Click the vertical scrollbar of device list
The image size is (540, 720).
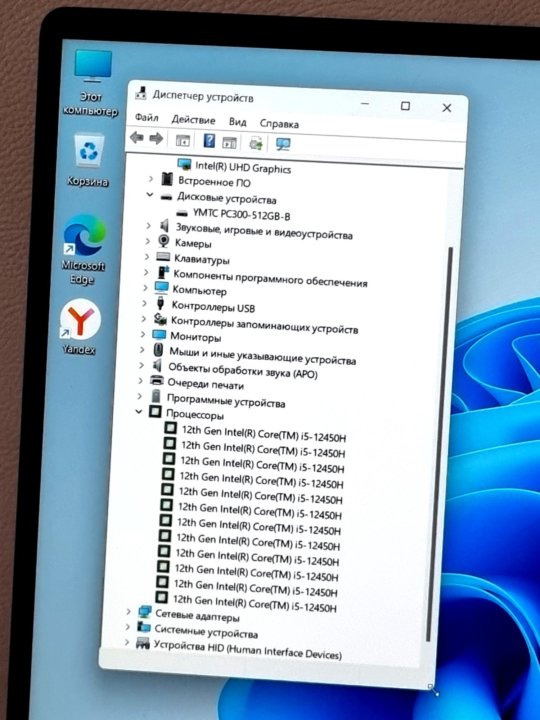[x=439, y=443]
